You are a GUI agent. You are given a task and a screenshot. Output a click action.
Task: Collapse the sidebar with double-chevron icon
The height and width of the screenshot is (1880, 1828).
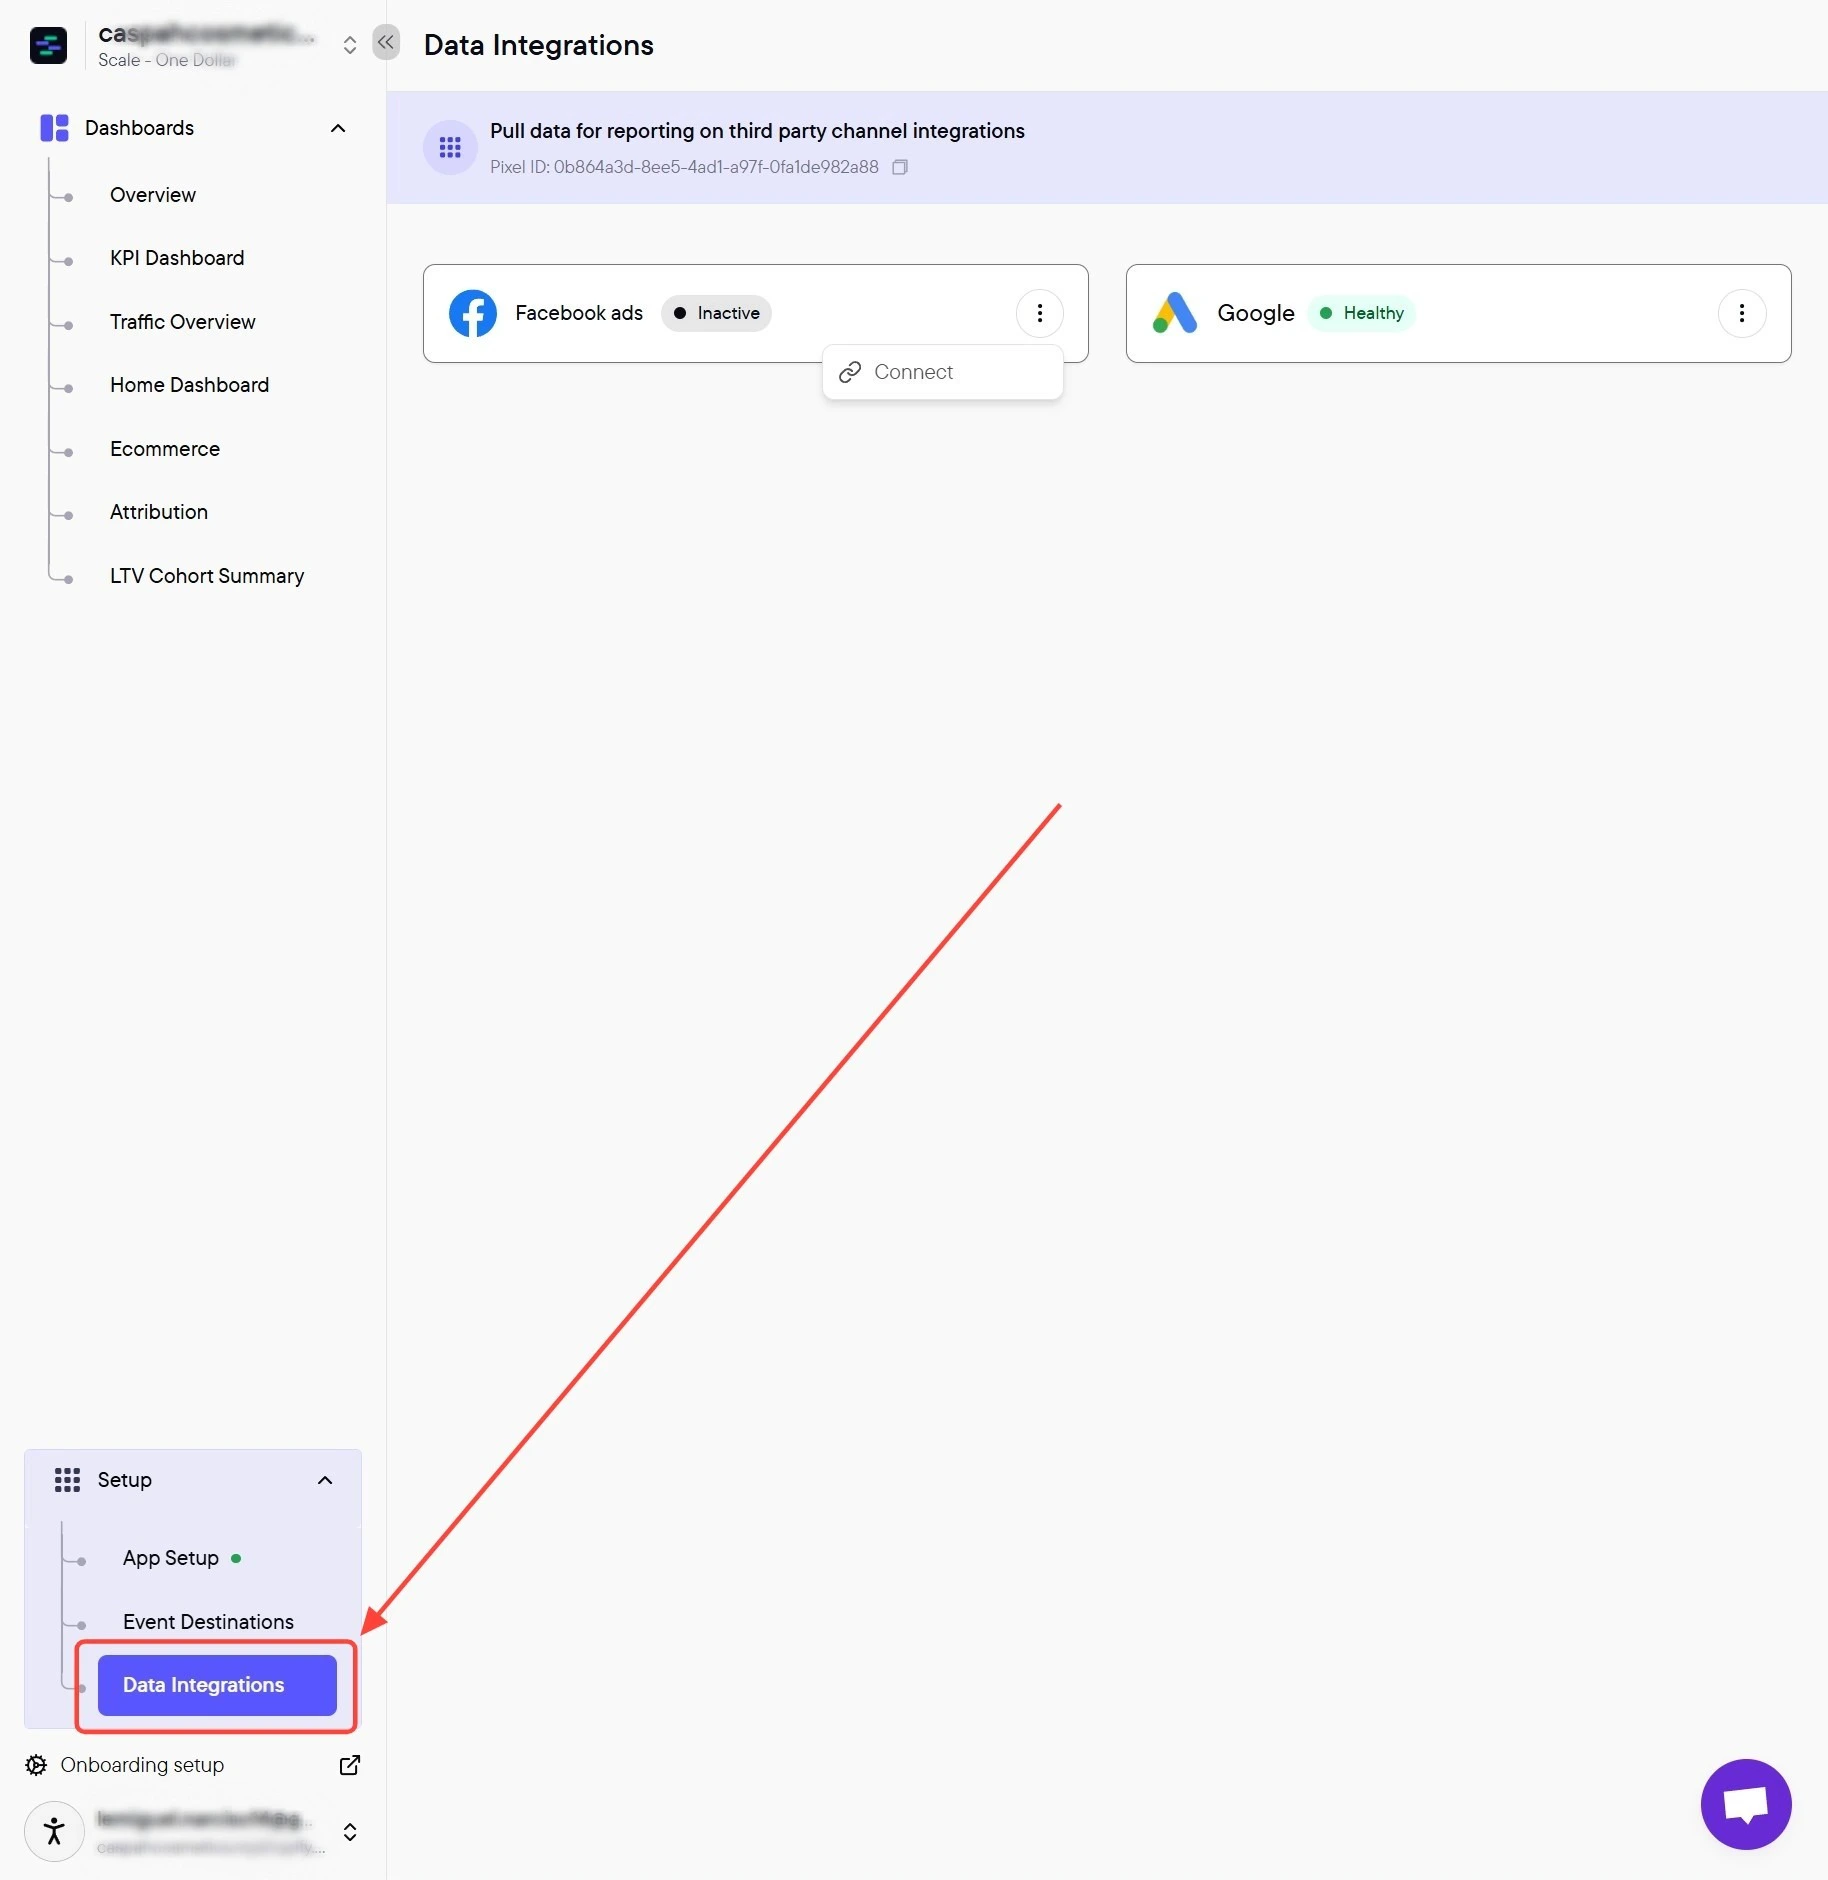tap(386, 43)
